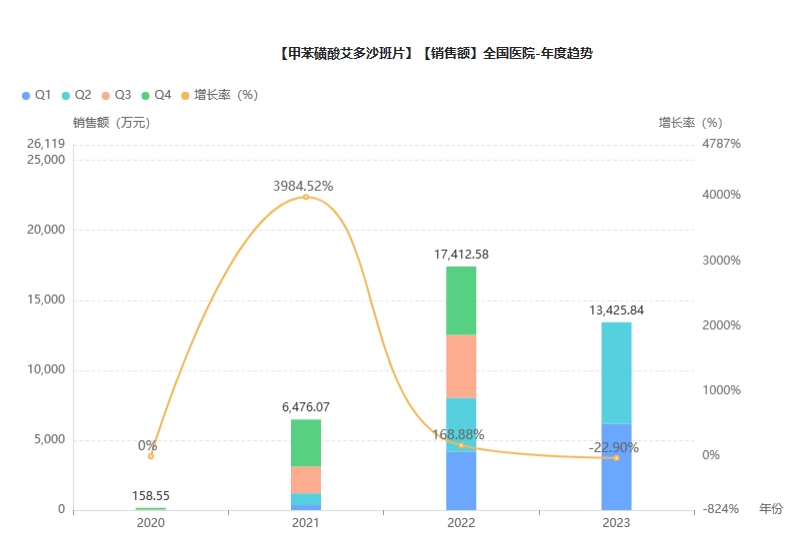
Task: Click the salmon Q3 segment of 2022 bar
Action: (x=461, y=366)
